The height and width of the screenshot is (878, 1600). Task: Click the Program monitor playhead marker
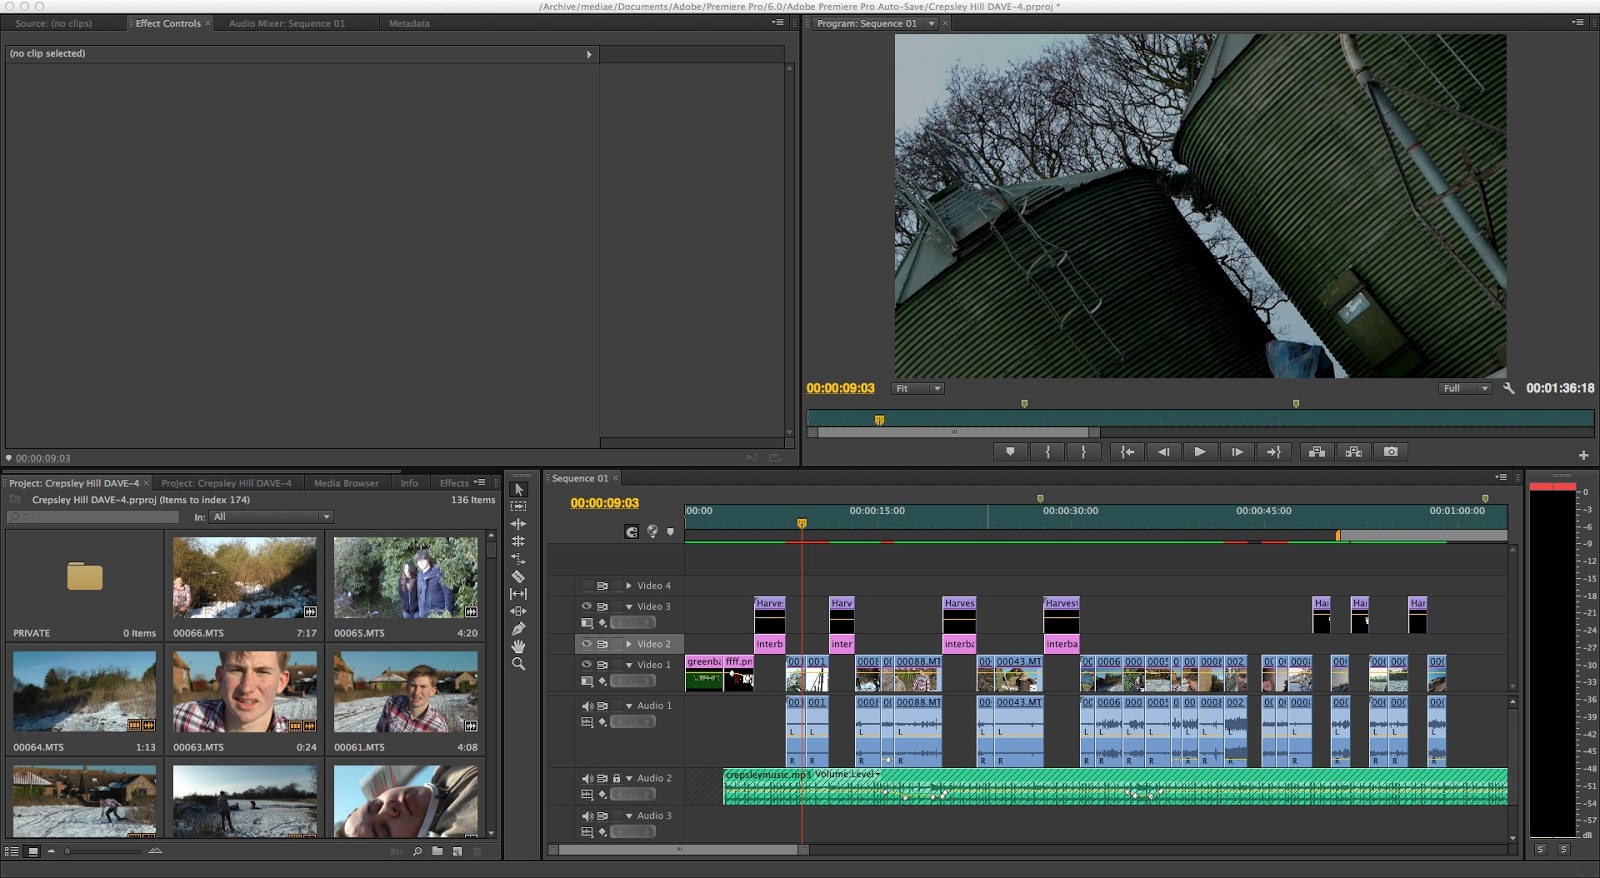879,420
